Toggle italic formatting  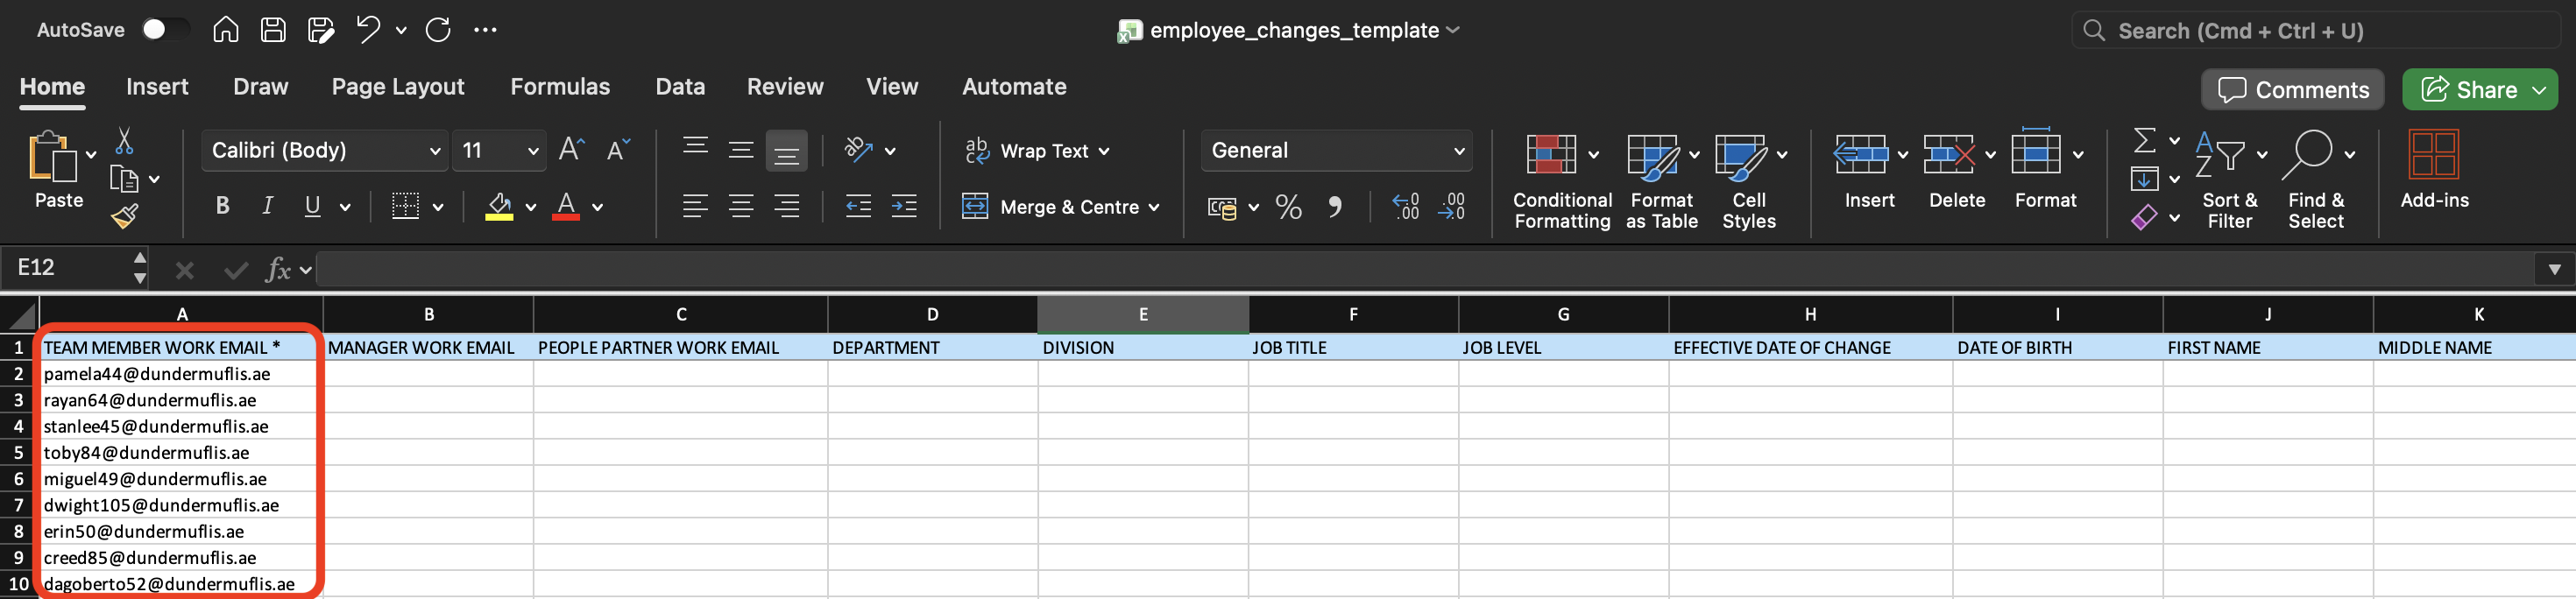click(267, 207)
